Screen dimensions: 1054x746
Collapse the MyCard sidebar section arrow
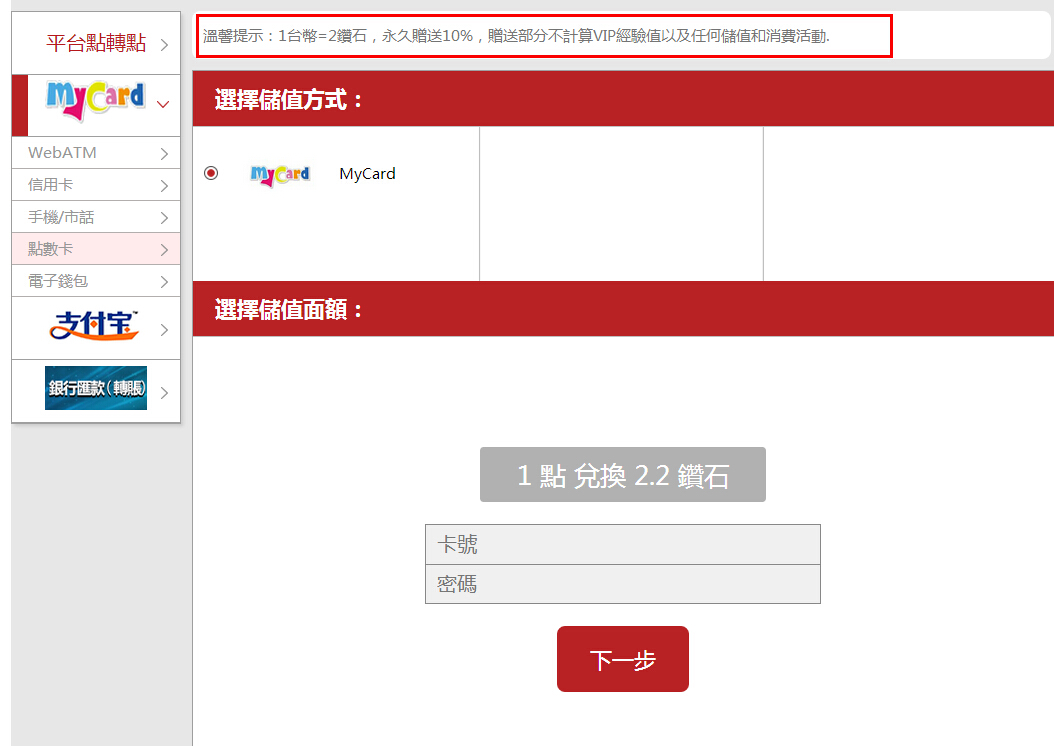point(163,104)
